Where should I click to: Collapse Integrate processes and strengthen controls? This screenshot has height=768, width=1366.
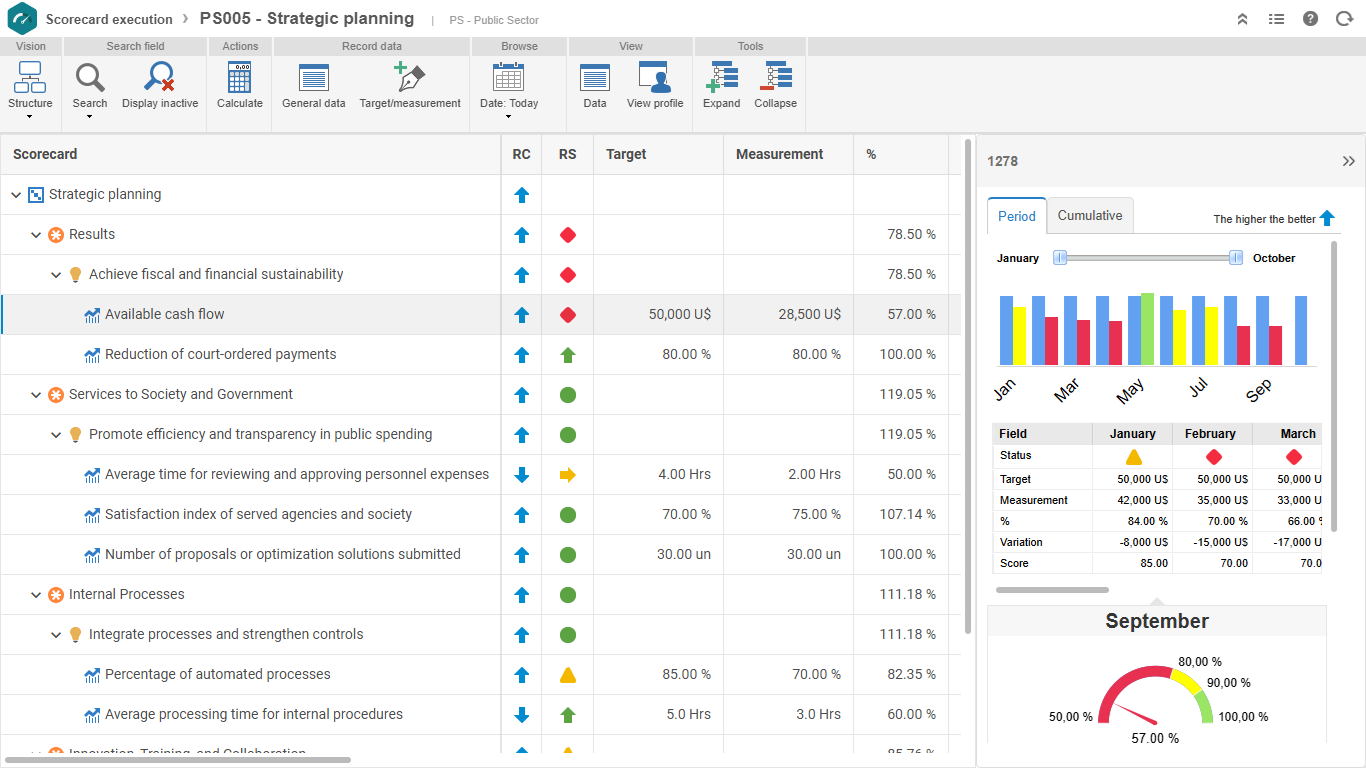56,635
